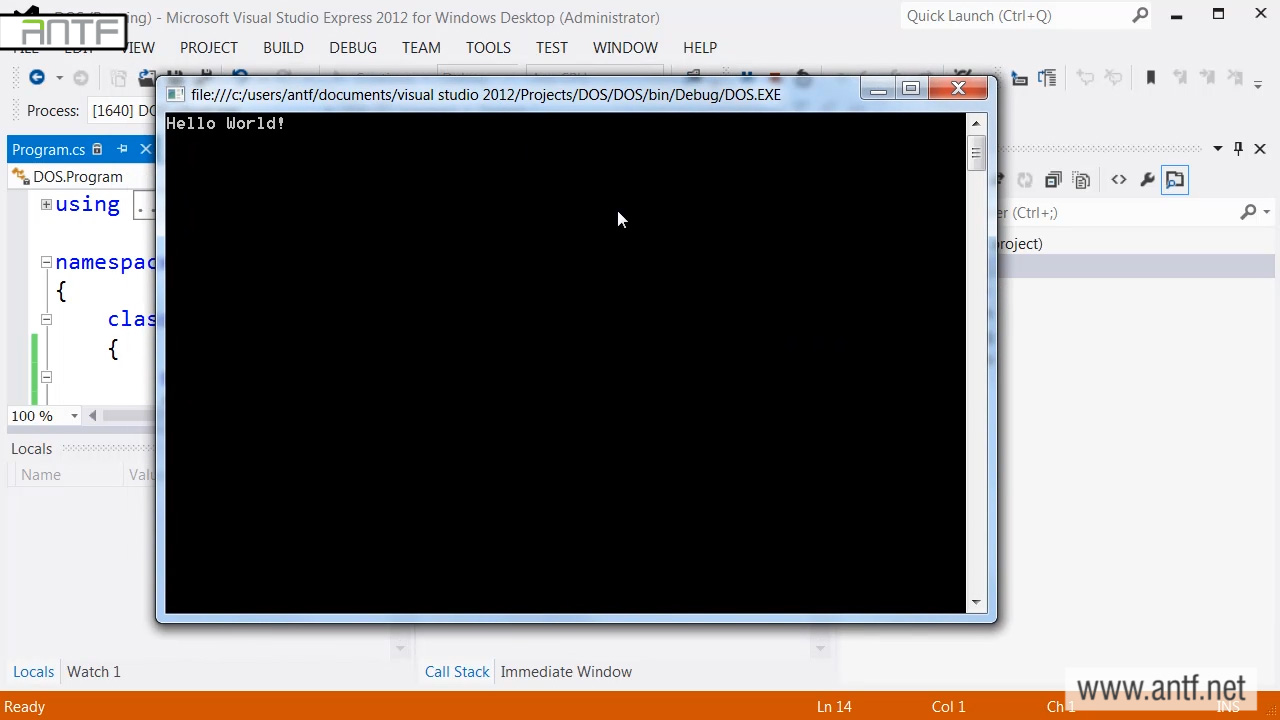Click the Quick Launch search magnifier icon
The height and width of the screenshot is (720, 1280).
point(1140,16)
